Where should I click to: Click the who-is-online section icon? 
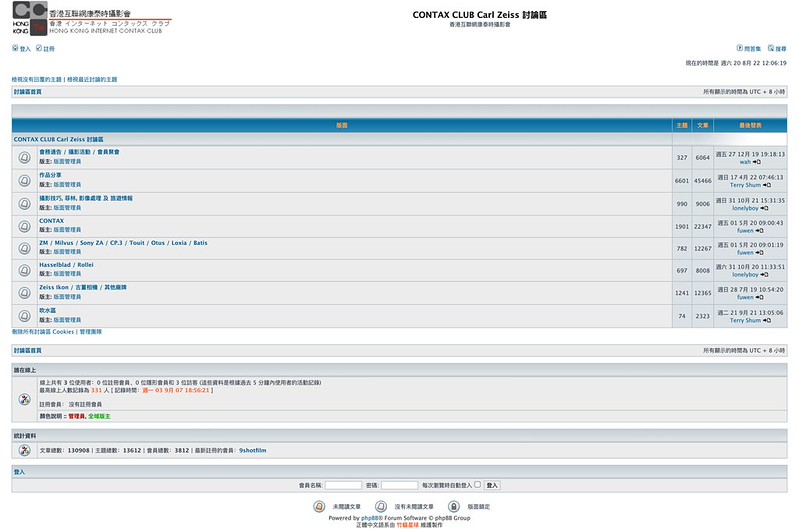coord(24,399)
